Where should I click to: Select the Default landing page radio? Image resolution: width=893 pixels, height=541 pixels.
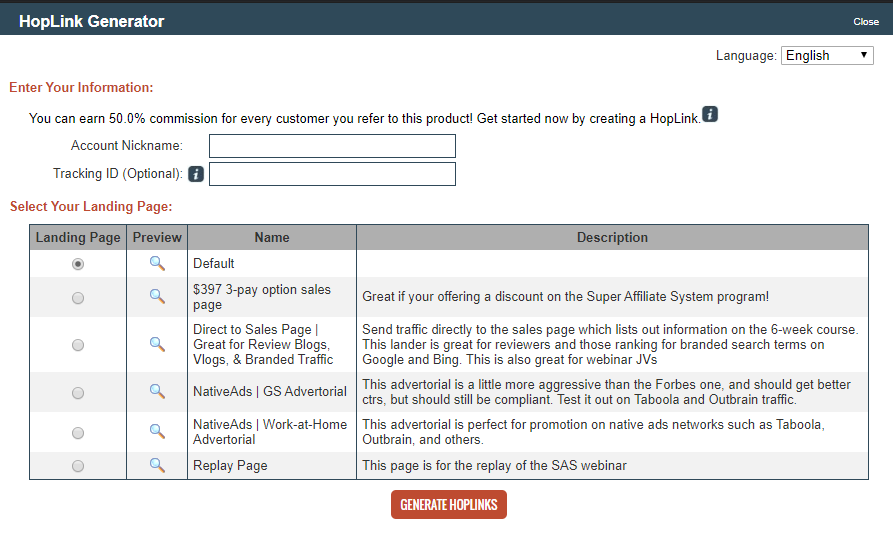point(78,264)
